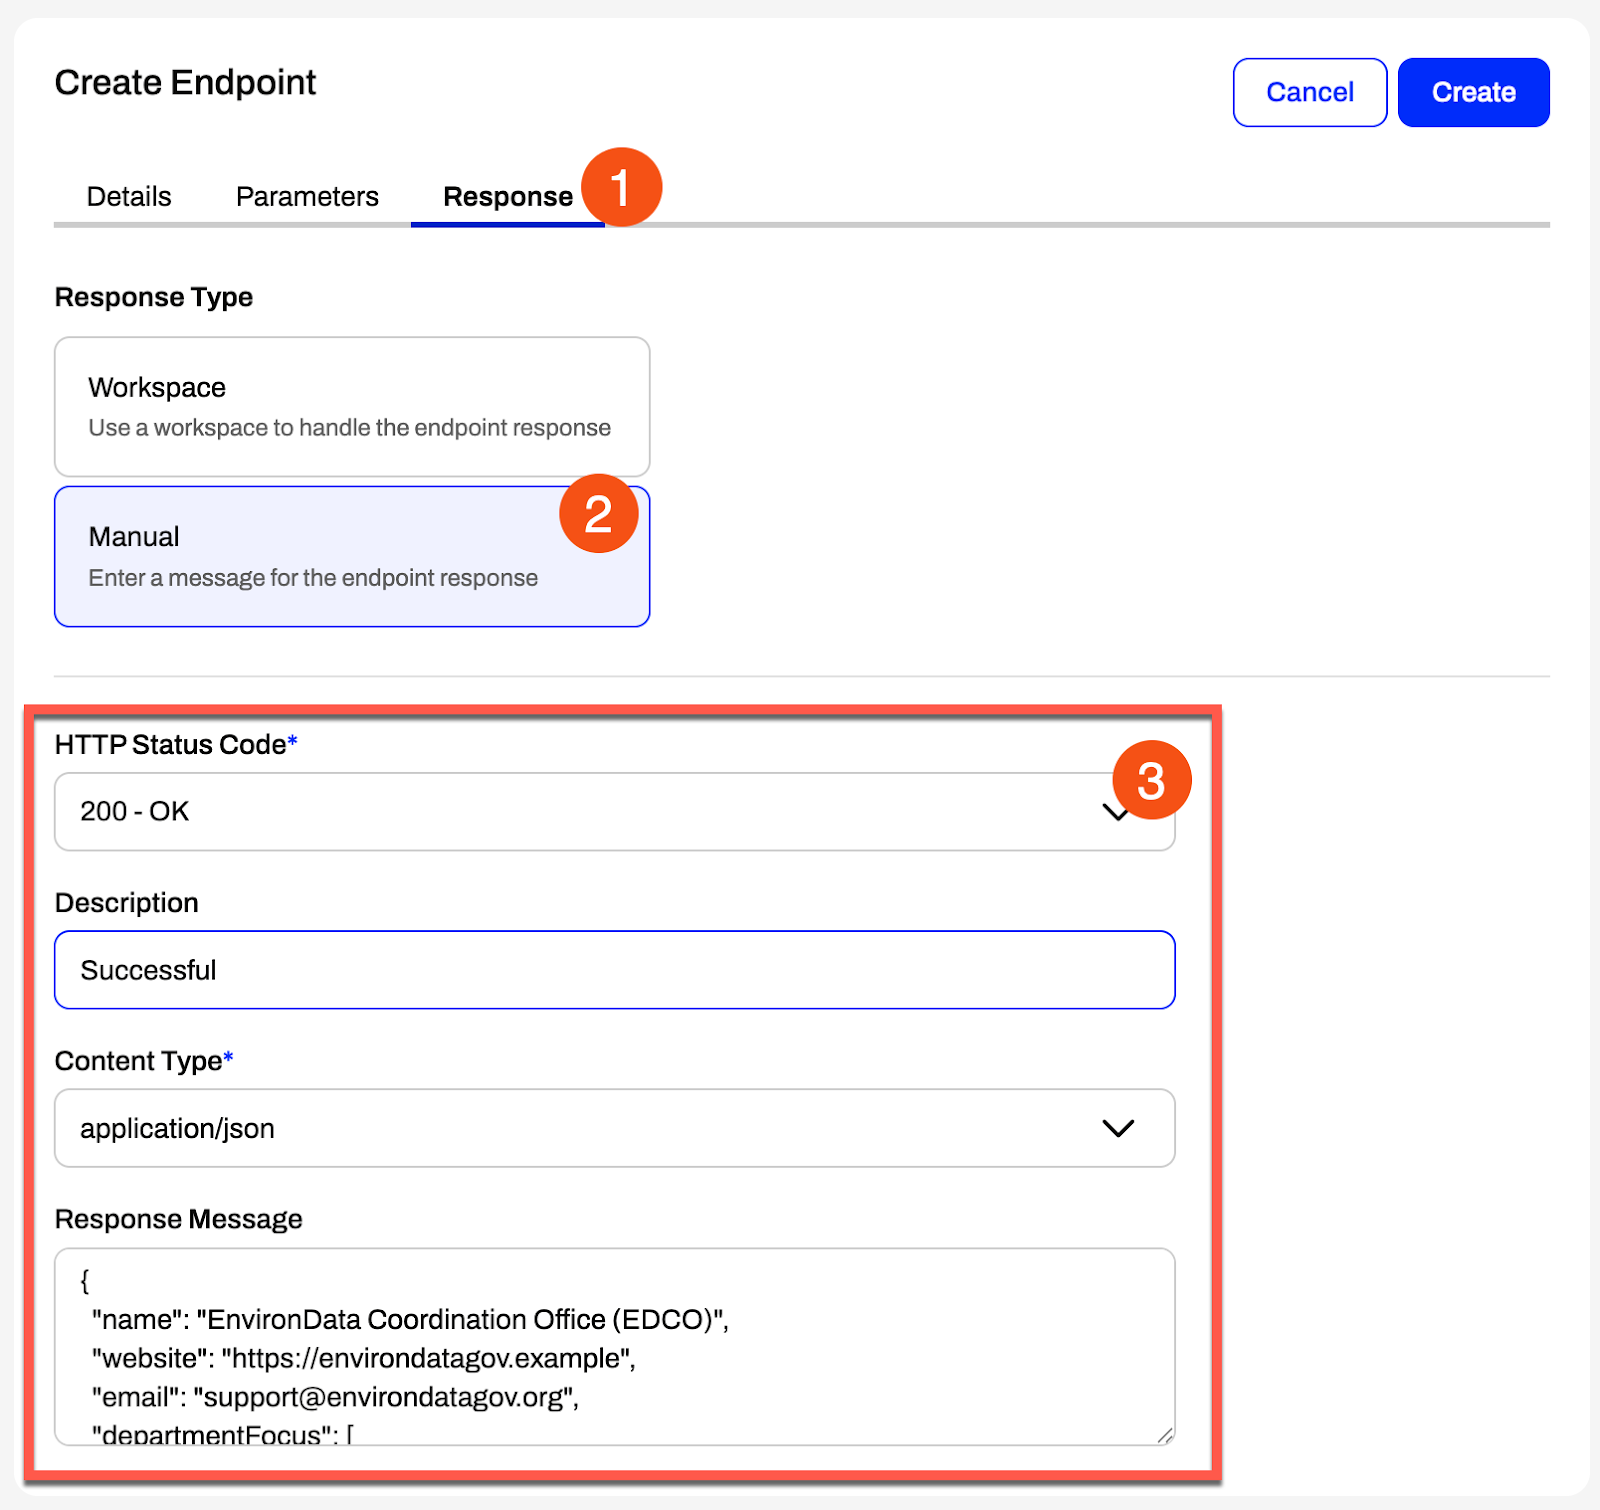1600x1510 pixels.
Task: Switch to the Details tab
Action: pyautogui.click(x=129, y=197)
